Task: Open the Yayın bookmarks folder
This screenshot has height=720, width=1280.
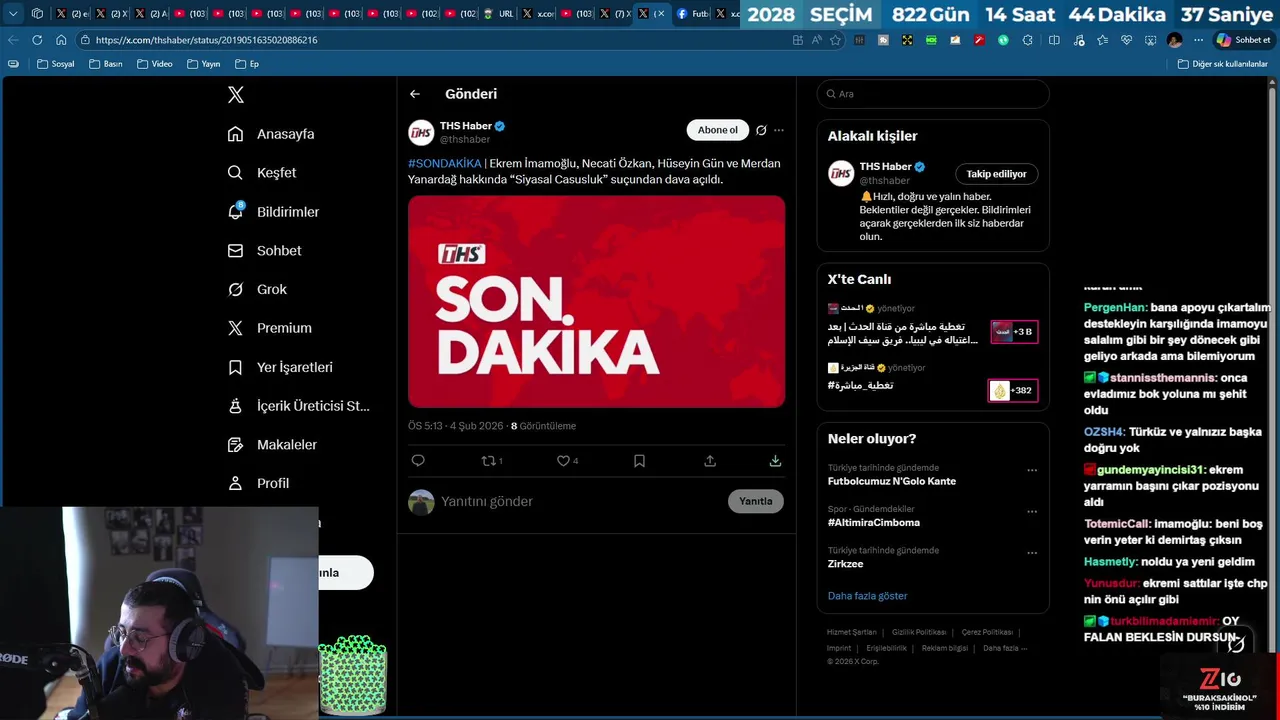Action: 203,64
